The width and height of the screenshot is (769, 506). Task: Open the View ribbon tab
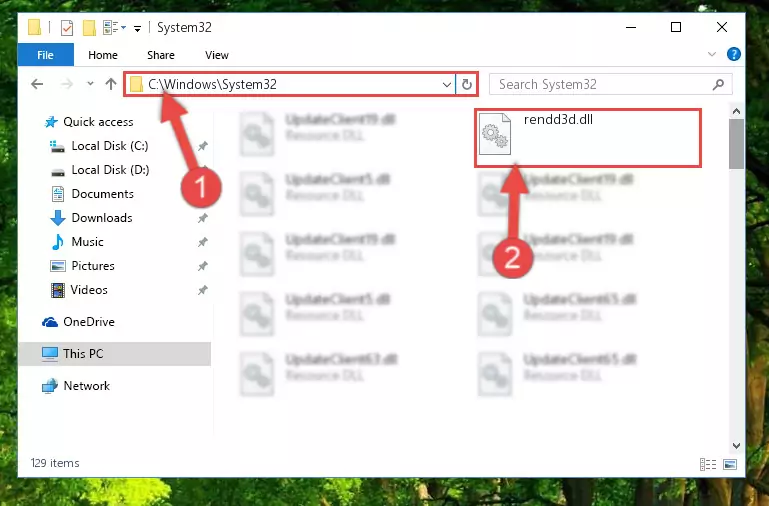[217, 55]
